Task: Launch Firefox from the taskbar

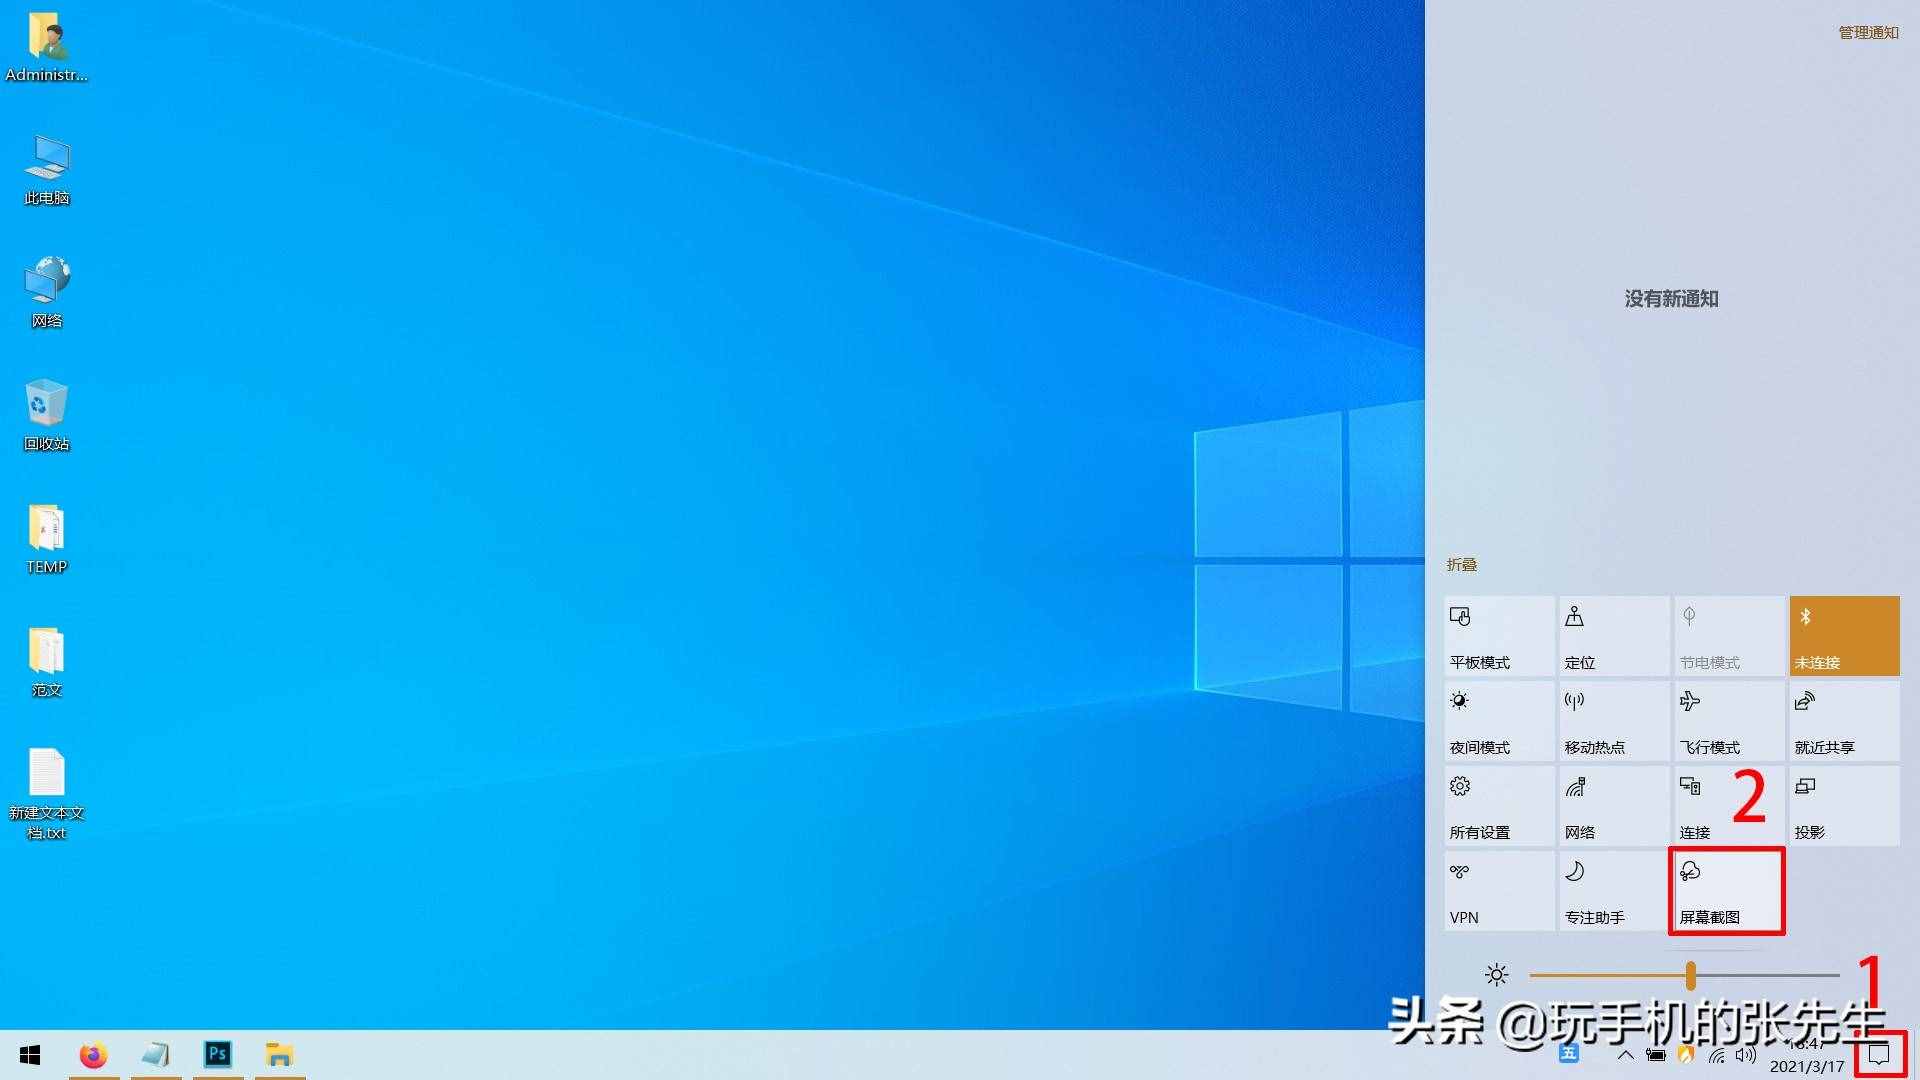Action: 94,1055
